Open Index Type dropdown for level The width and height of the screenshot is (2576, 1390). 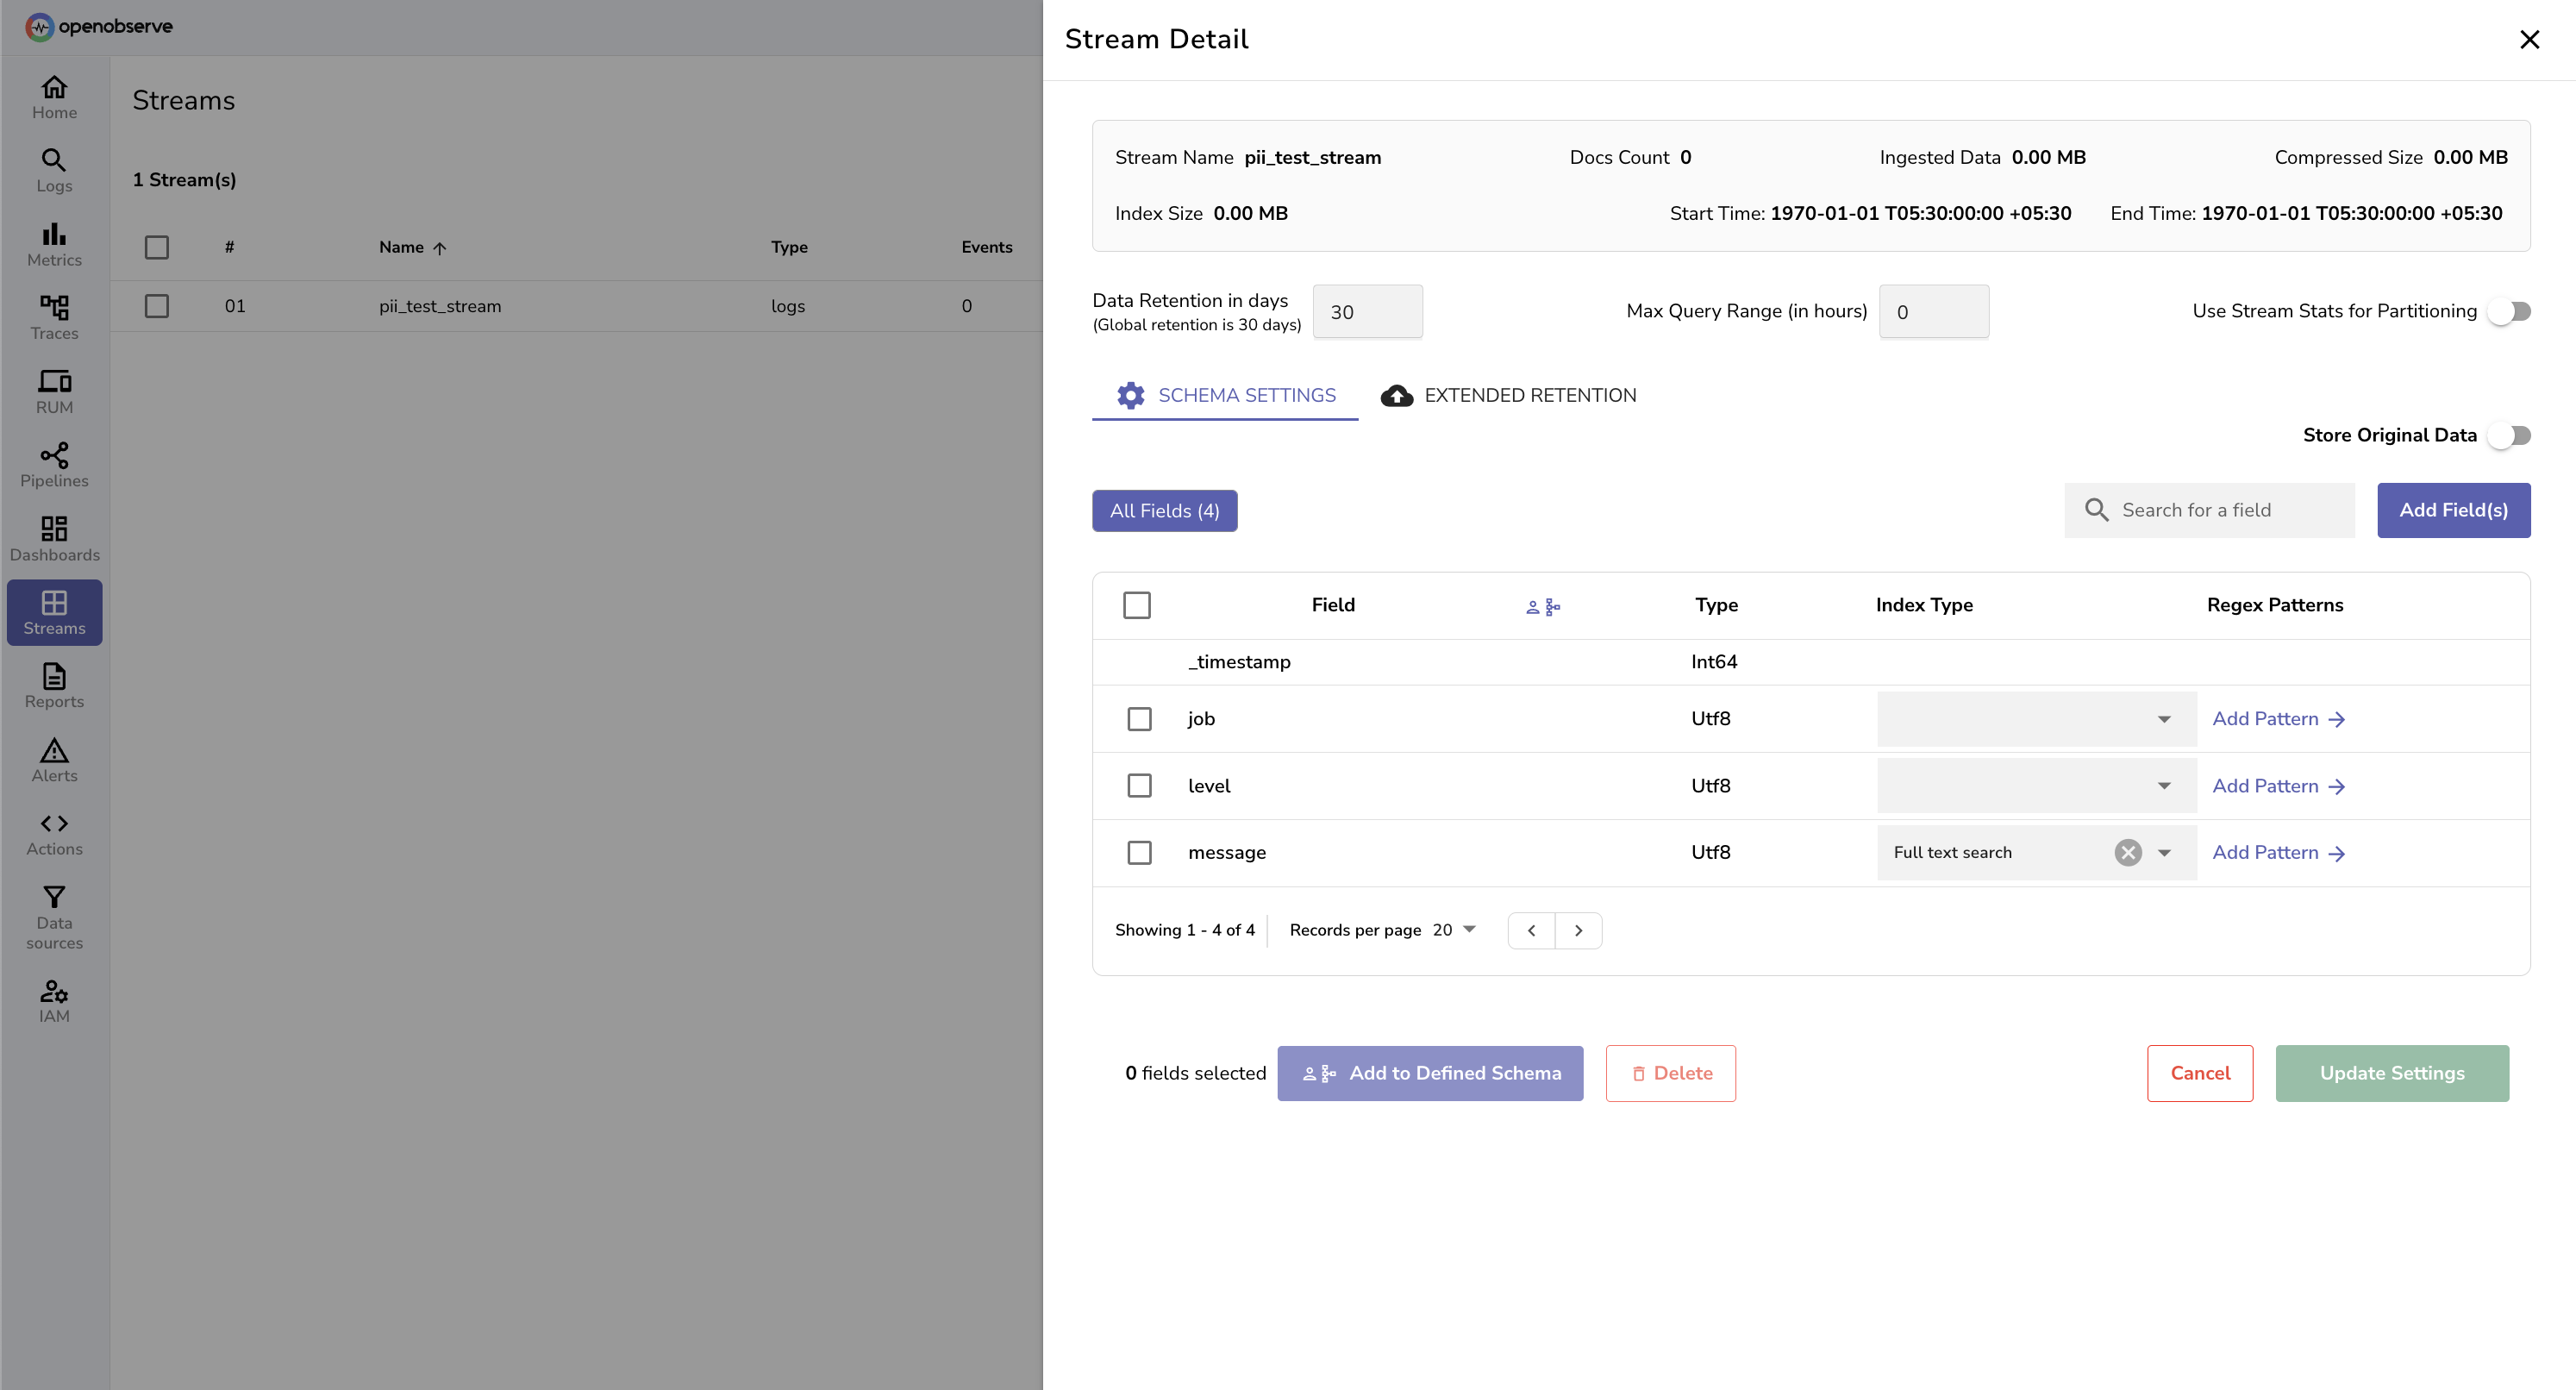[x=2036, y=786]
